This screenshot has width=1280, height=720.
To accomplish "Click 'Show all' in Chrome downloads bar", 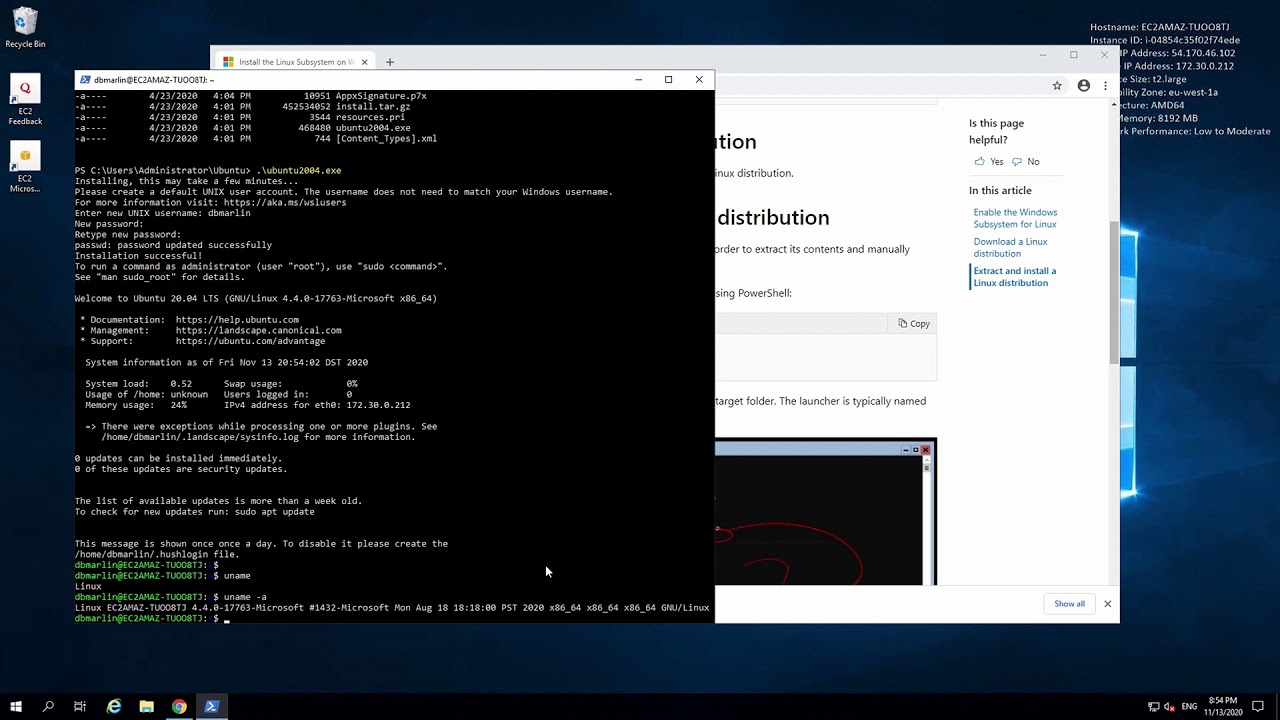I will [x=1069, y=604].
